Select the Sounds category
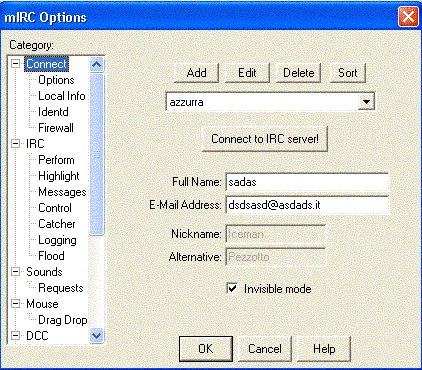The width and height of the screenshot is (422, 370). point(44,272)
